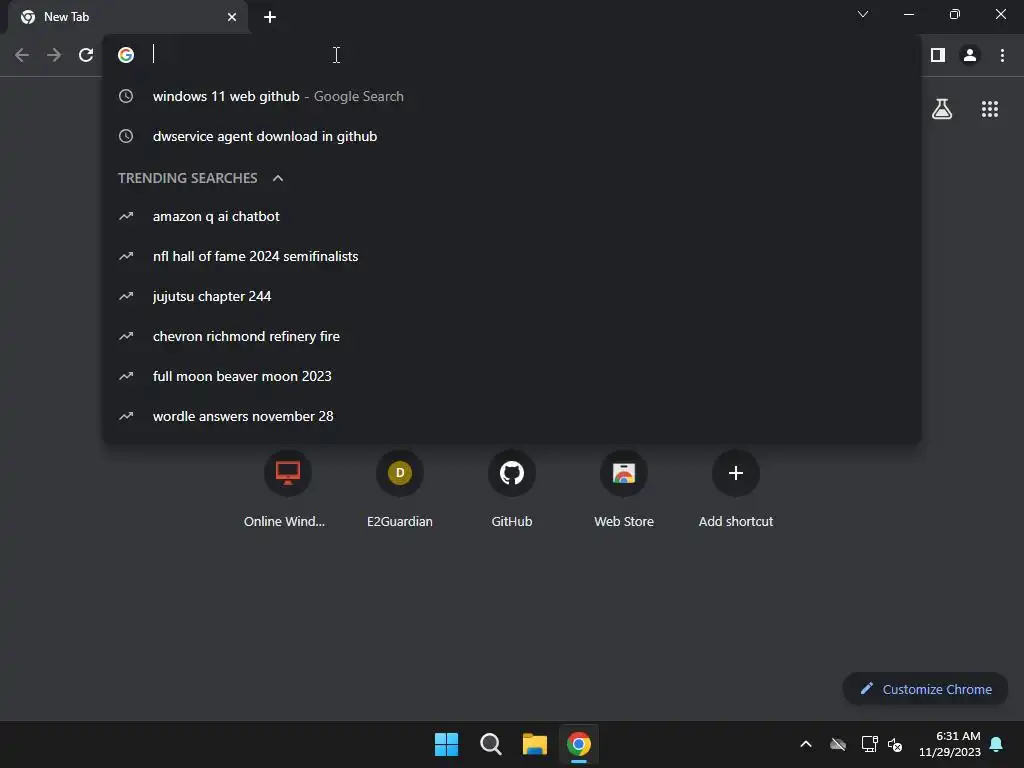Choose 'nfl hall of fame 2024 semifinalists'

point(511,257)
